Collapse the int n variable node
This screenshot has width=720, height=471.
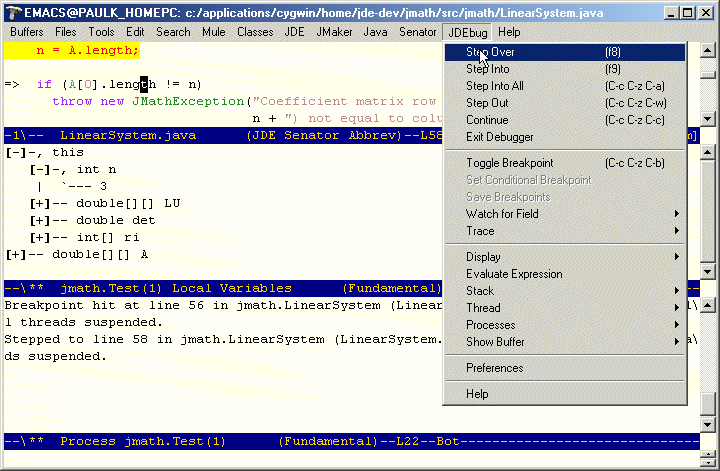(x=40, y=169)
